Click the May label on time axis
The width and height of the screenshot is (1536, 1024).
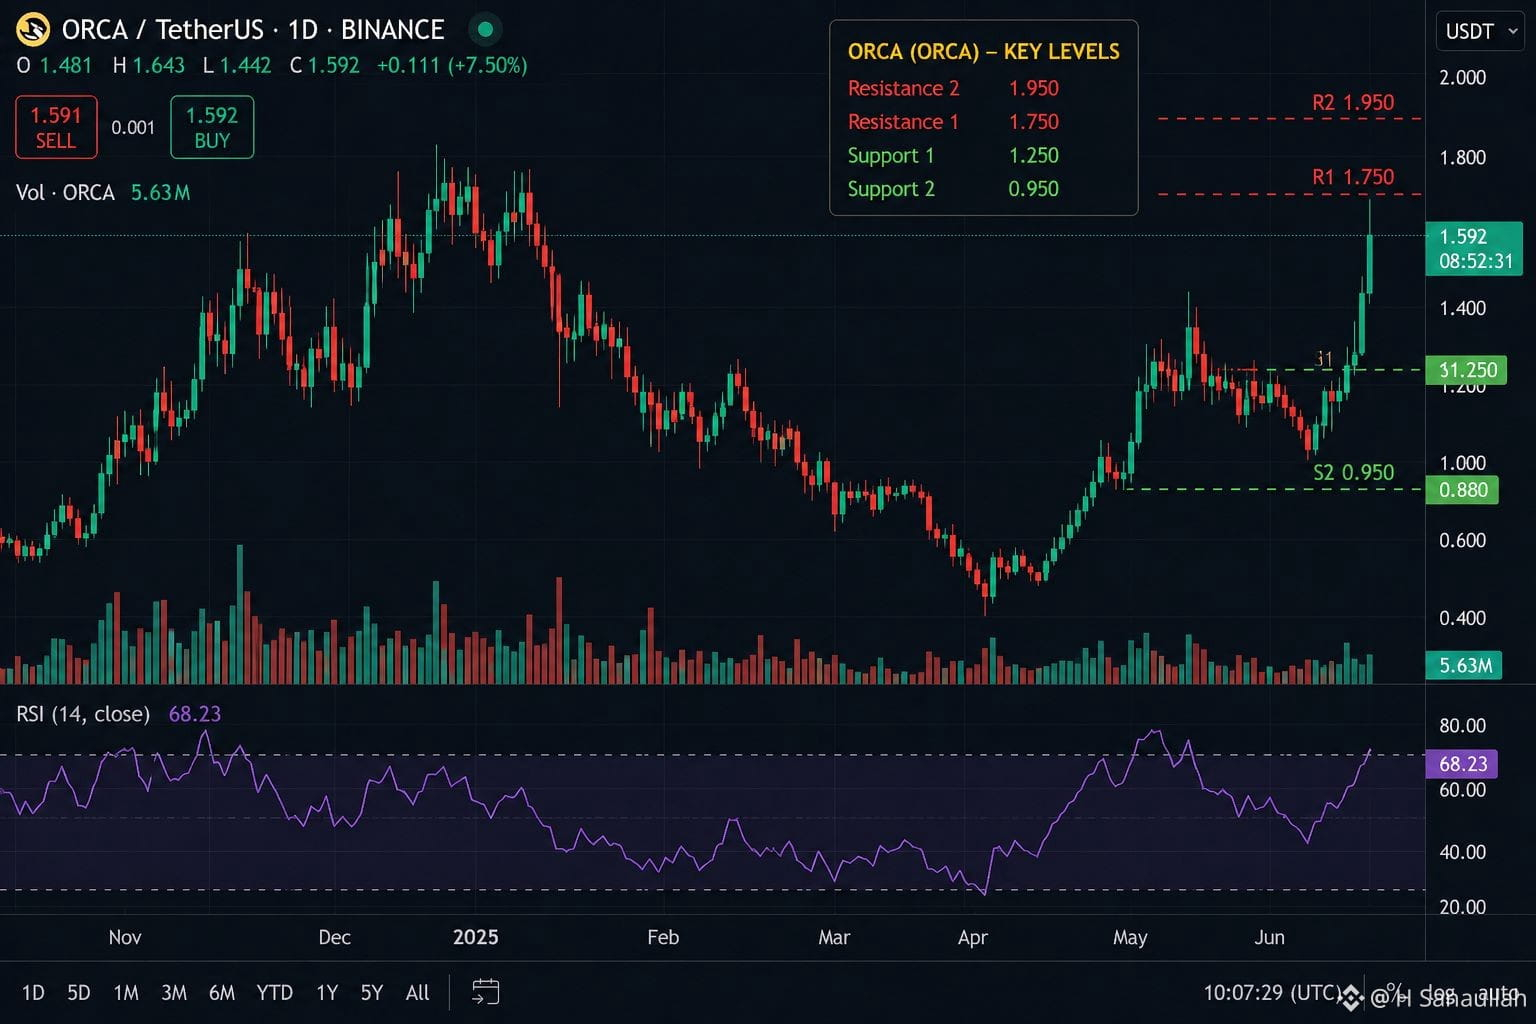1130,937
